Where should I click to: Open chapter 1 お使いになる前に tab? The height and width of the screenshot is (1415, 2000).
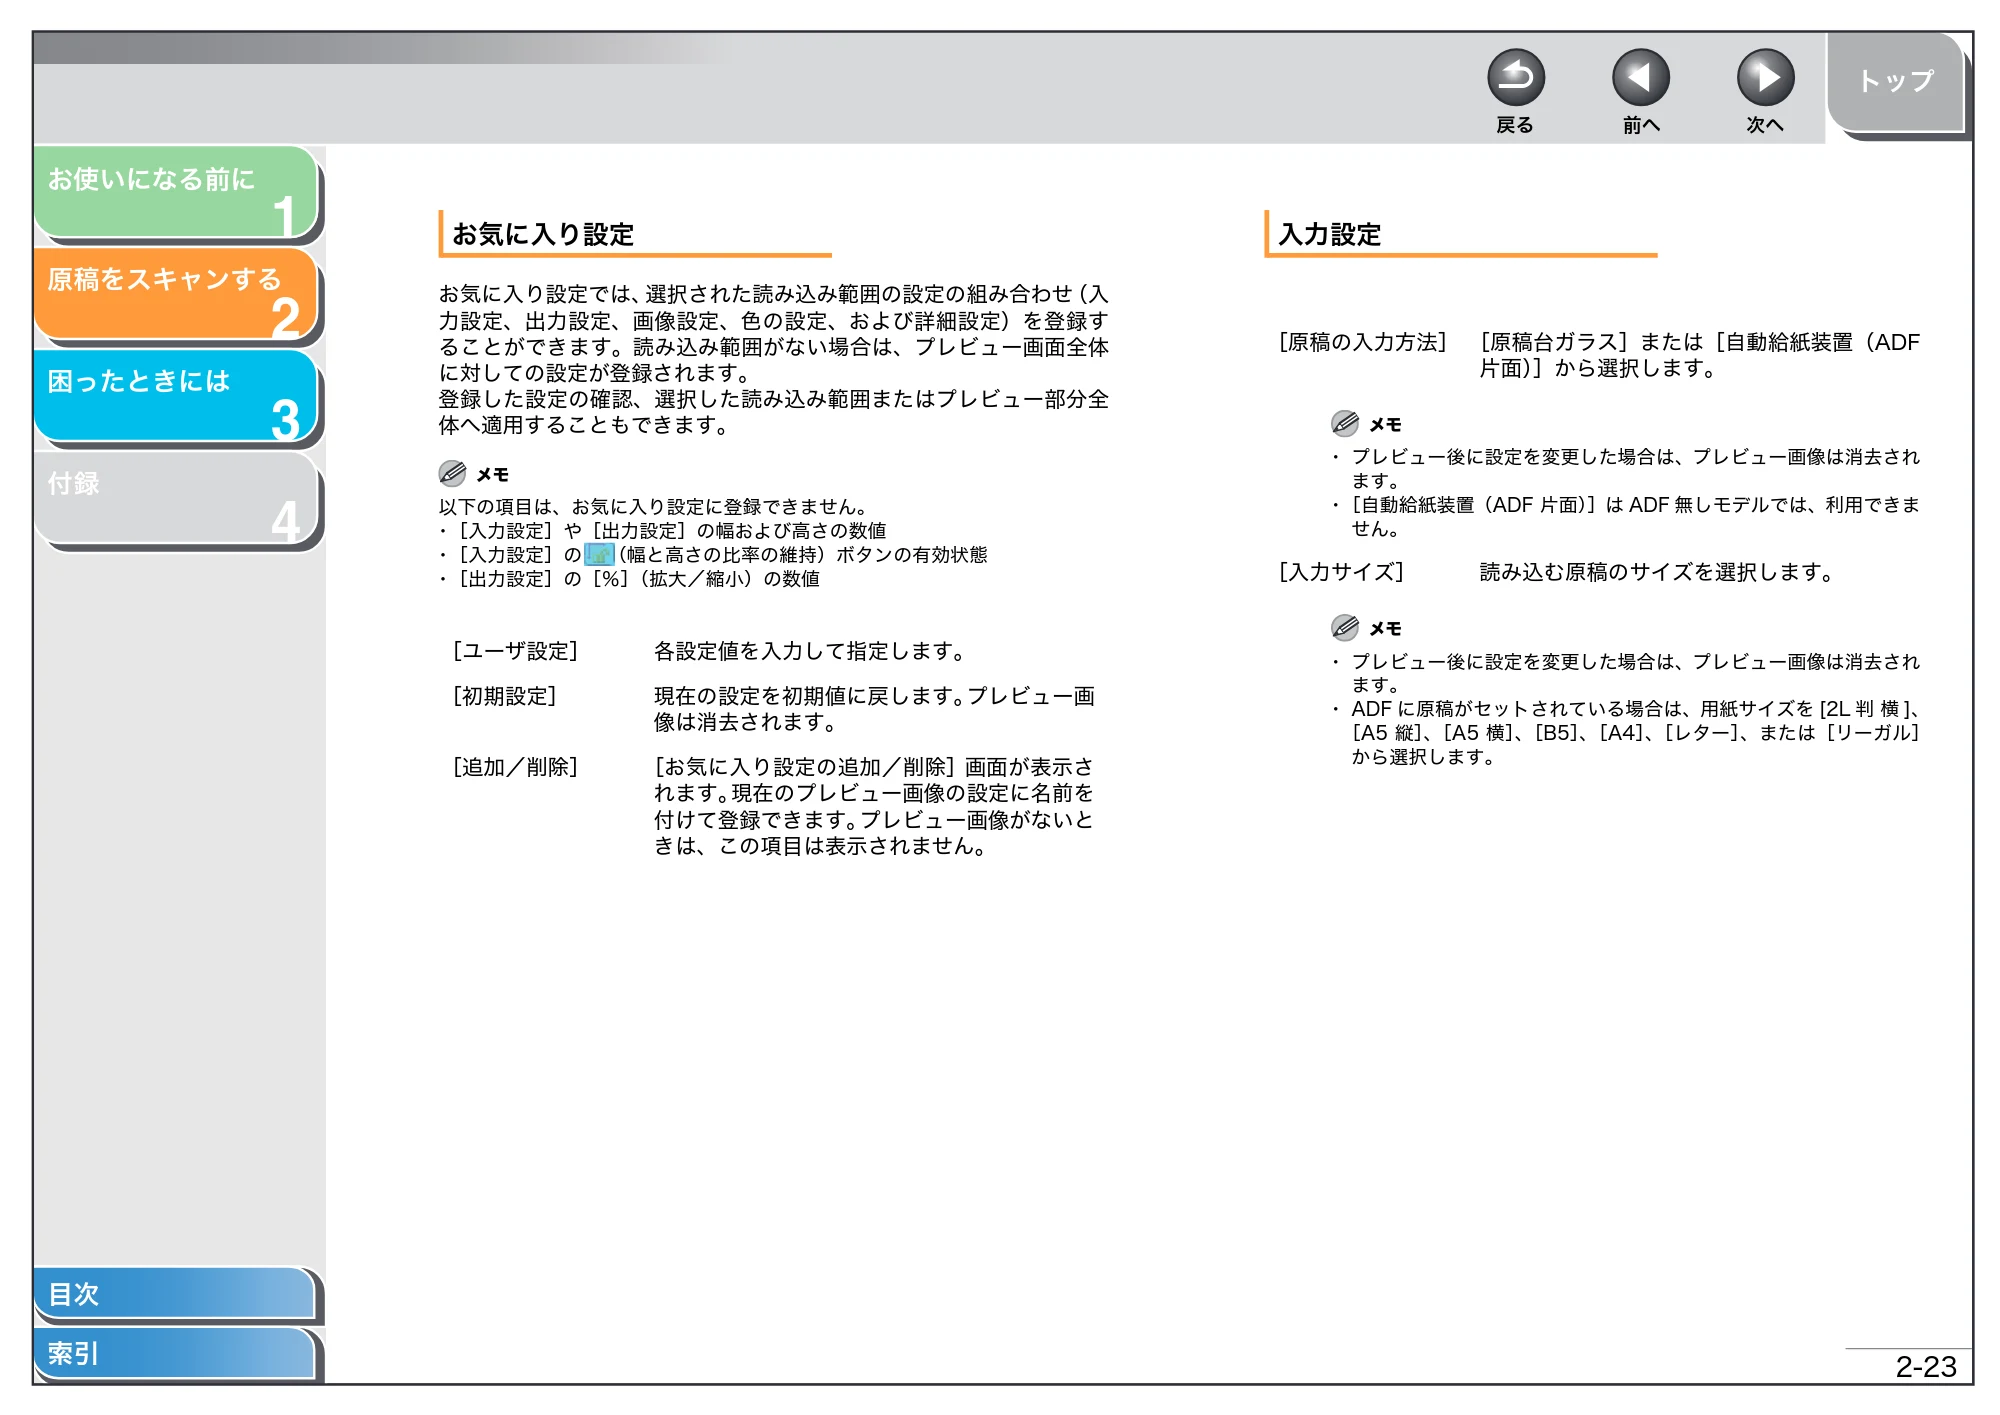click(176, 192)
